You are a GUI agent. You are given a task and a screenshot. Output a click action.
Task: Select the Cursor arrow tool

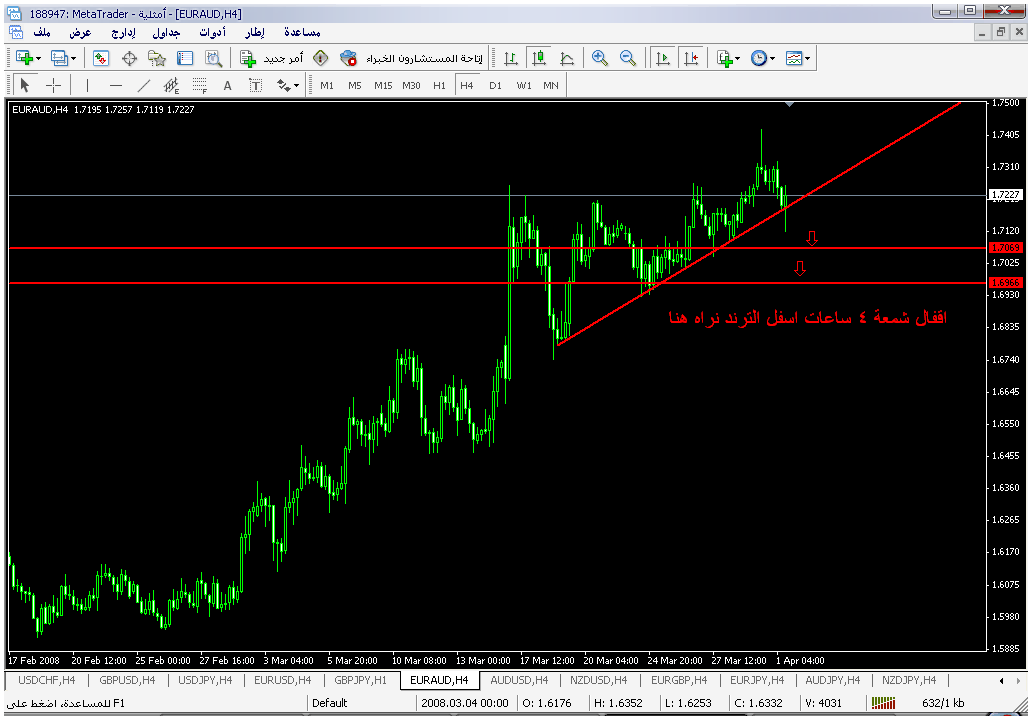click(x=25, y=85)
